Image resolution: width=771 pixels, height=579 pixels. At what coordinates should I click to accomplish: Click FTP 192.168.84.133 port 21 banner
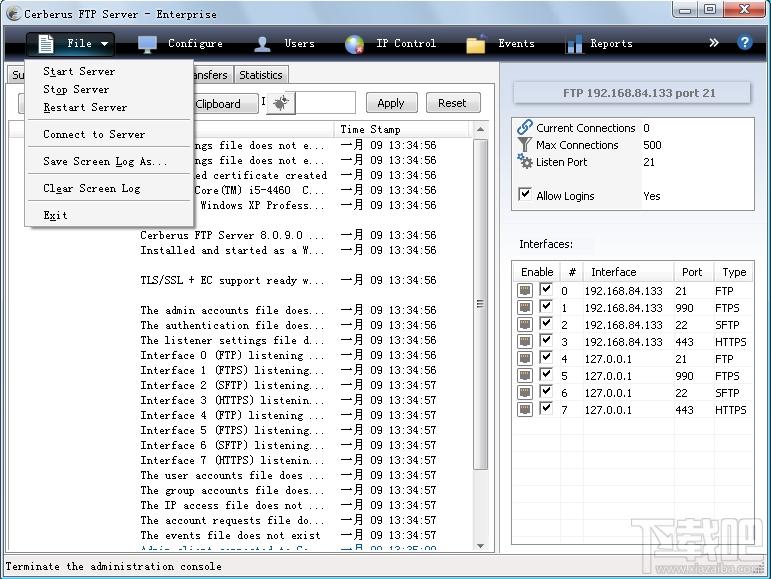pos(632,93)
